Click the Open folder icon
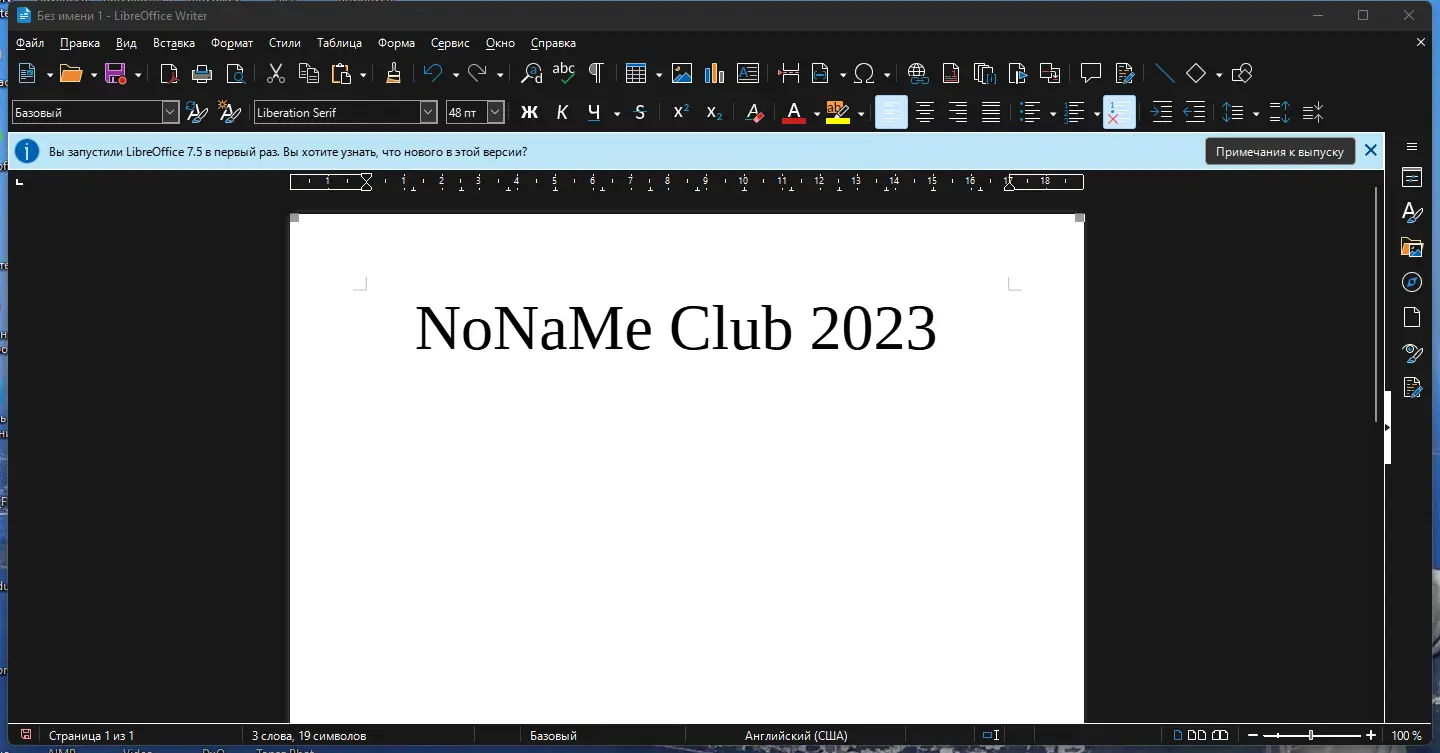 [70, 73]
